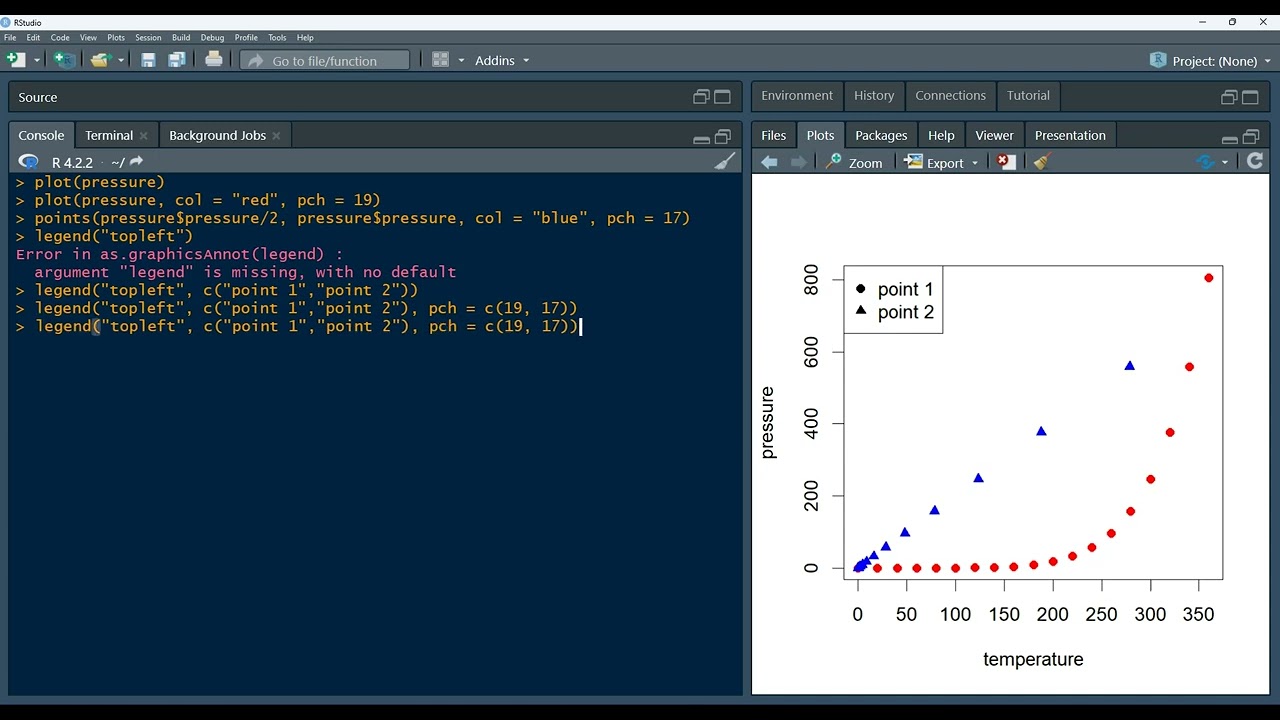Restore the Plots pane size

[1250, 137]
